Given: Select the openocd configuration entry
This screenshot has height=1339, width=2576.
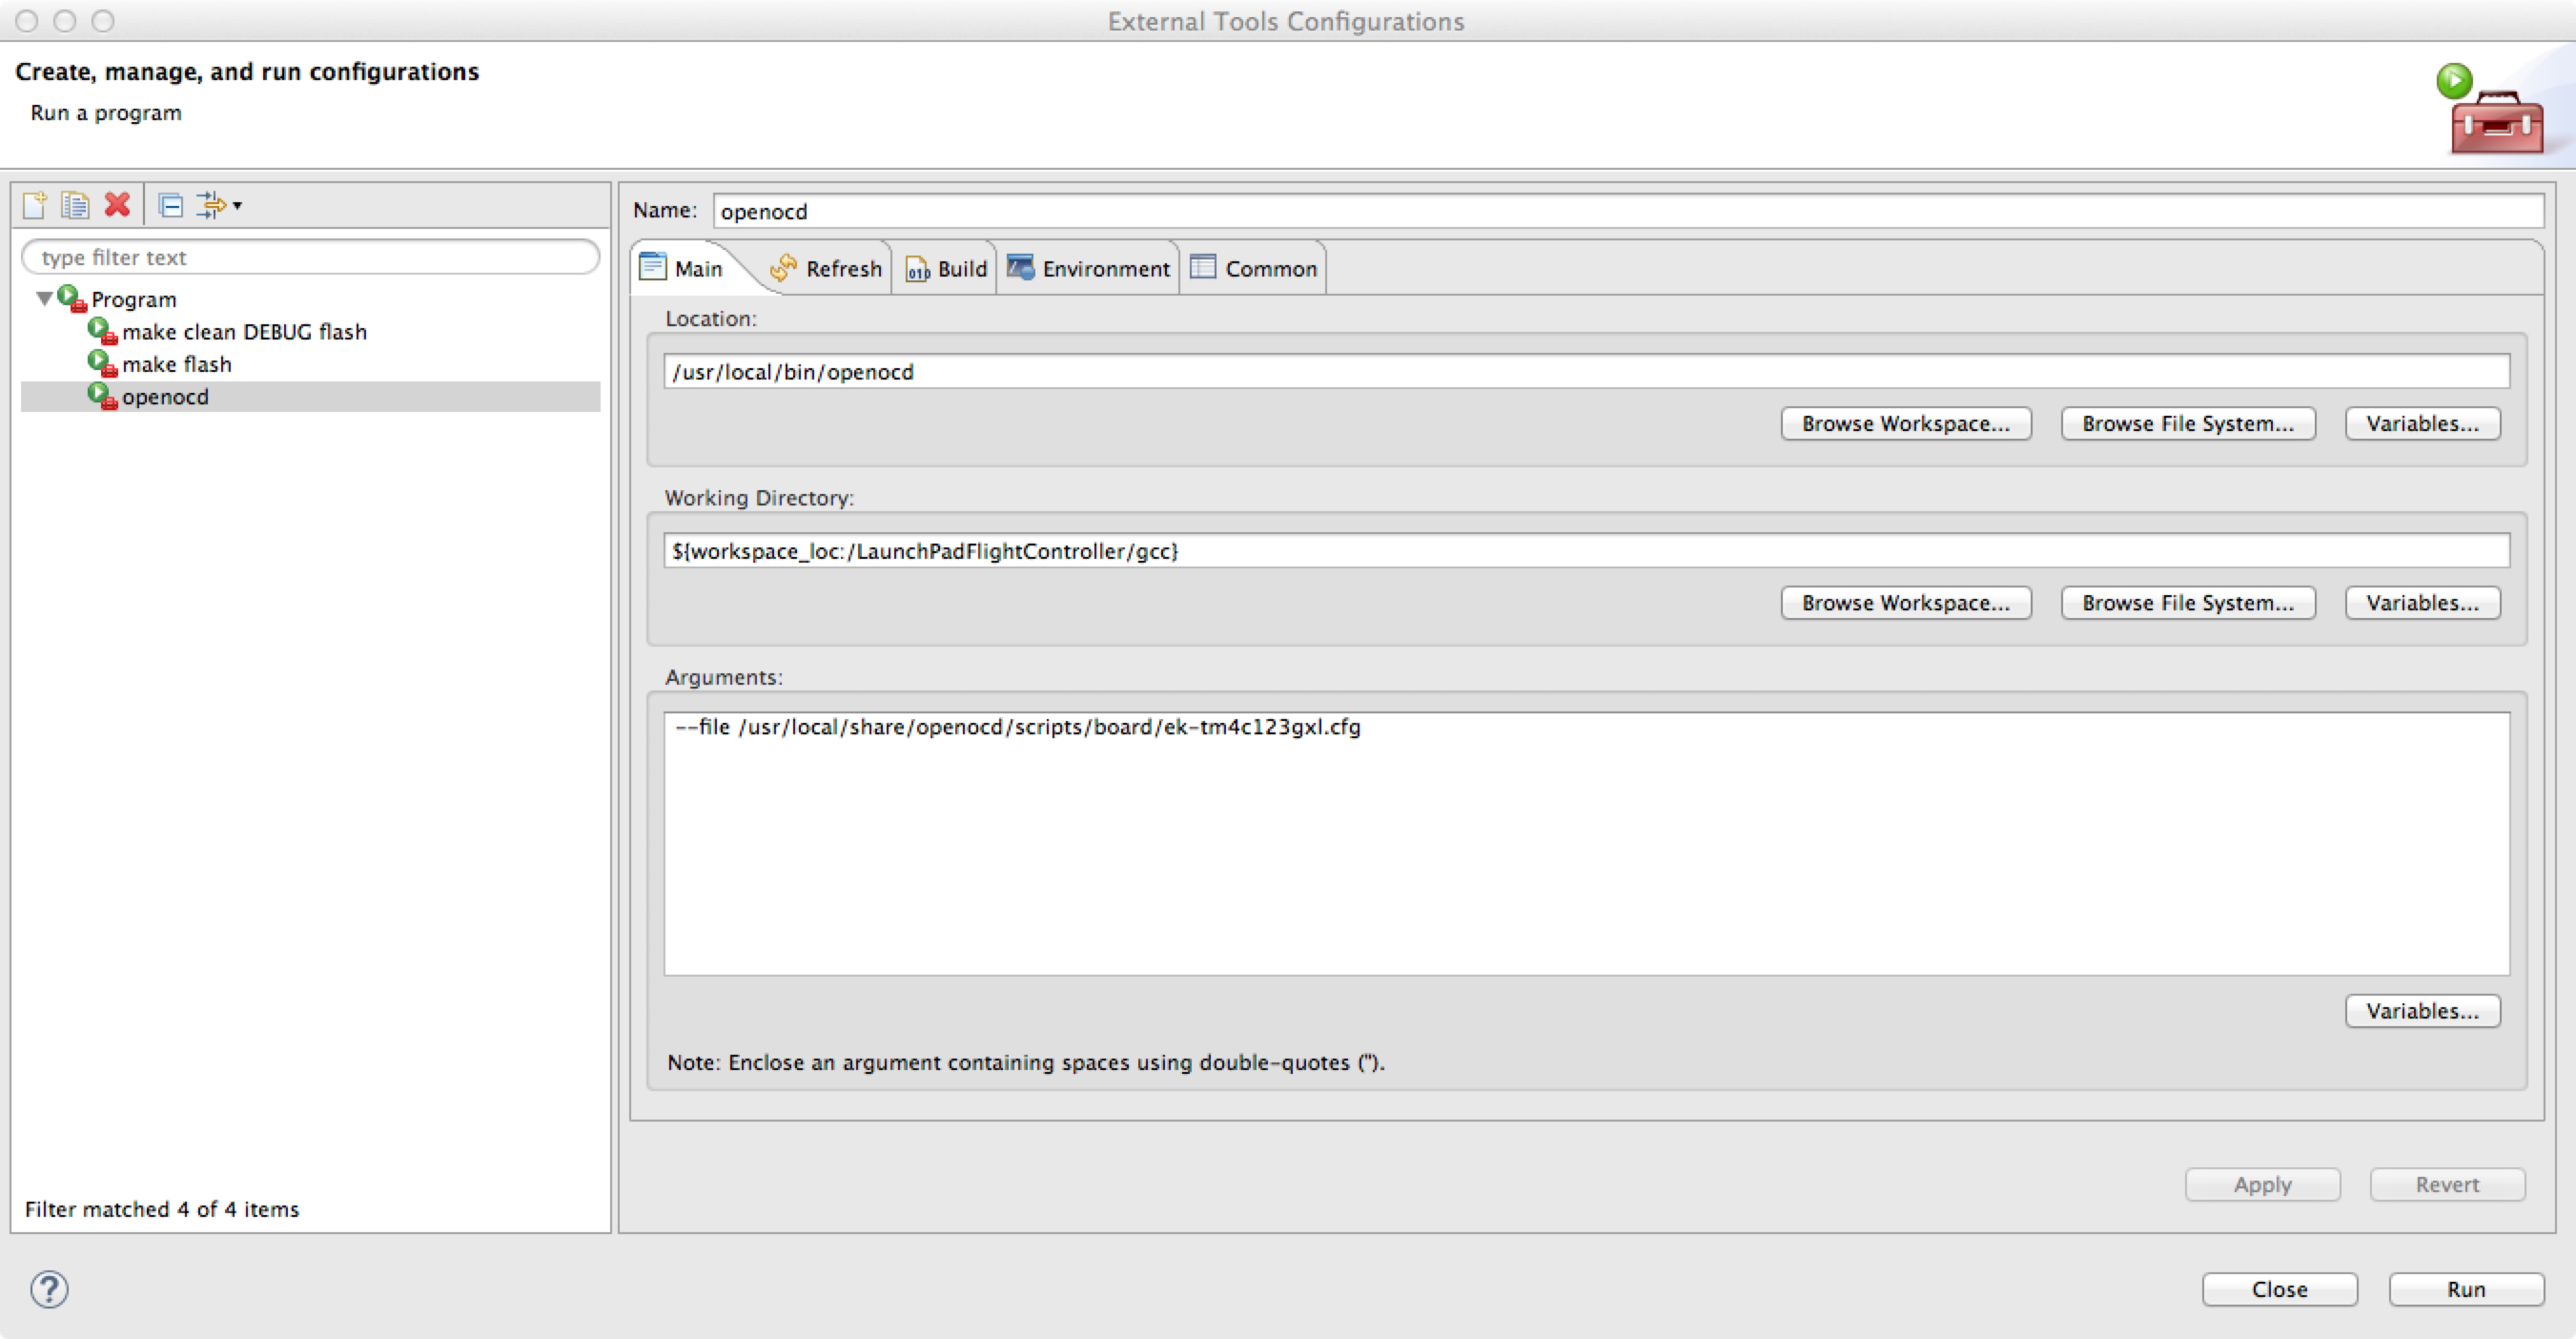Looking at the screenshot, I should click(165, 397).
